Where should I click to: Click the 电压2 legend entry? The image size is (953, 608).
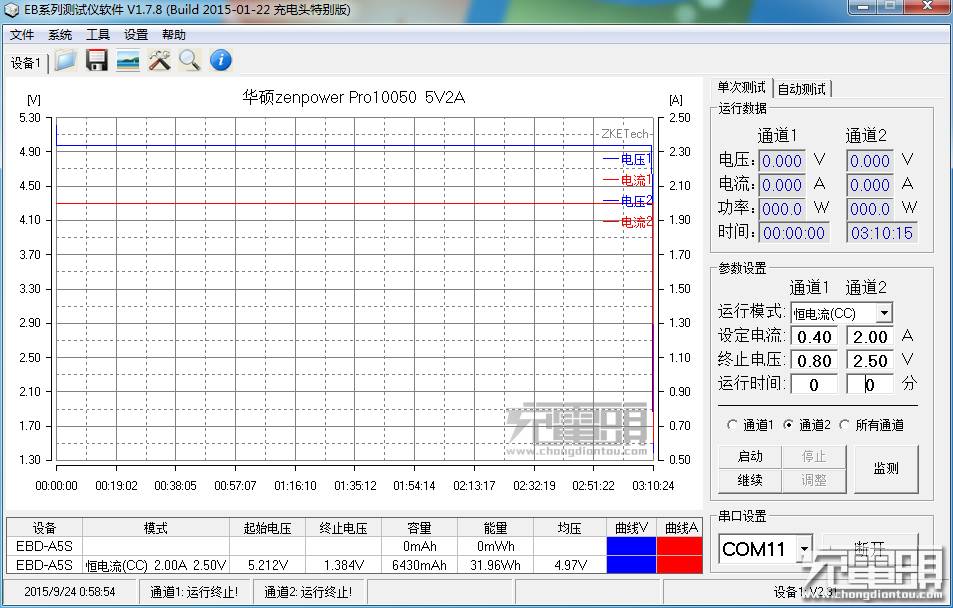coord(627,201)
